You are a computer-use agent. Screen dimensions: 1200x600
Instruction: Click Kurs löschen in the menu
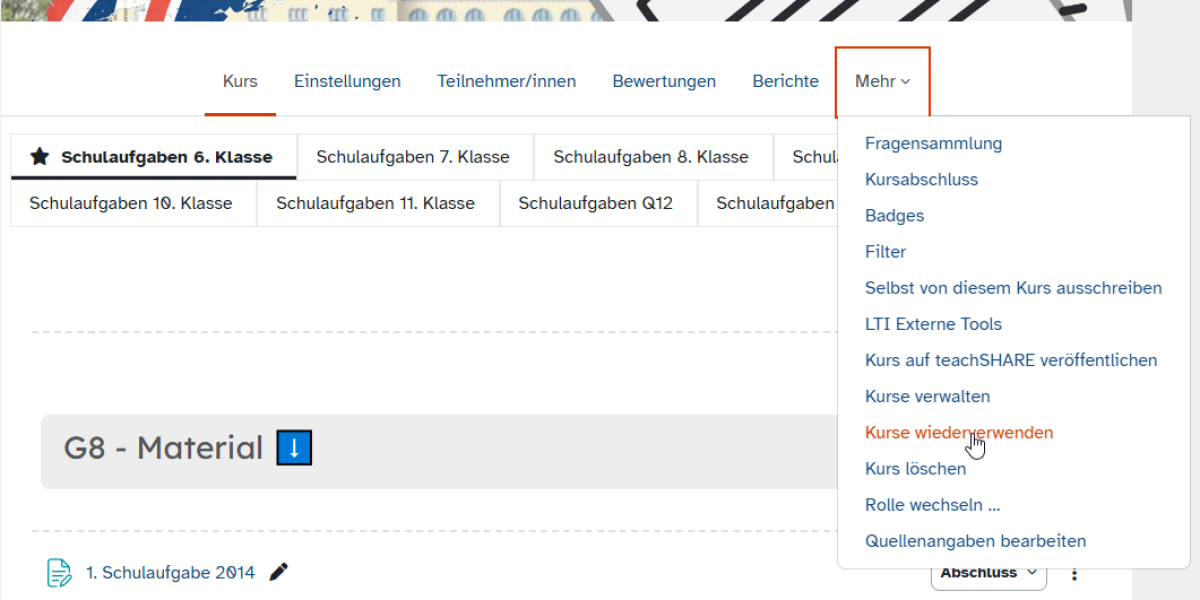click(x=915, y=469)
